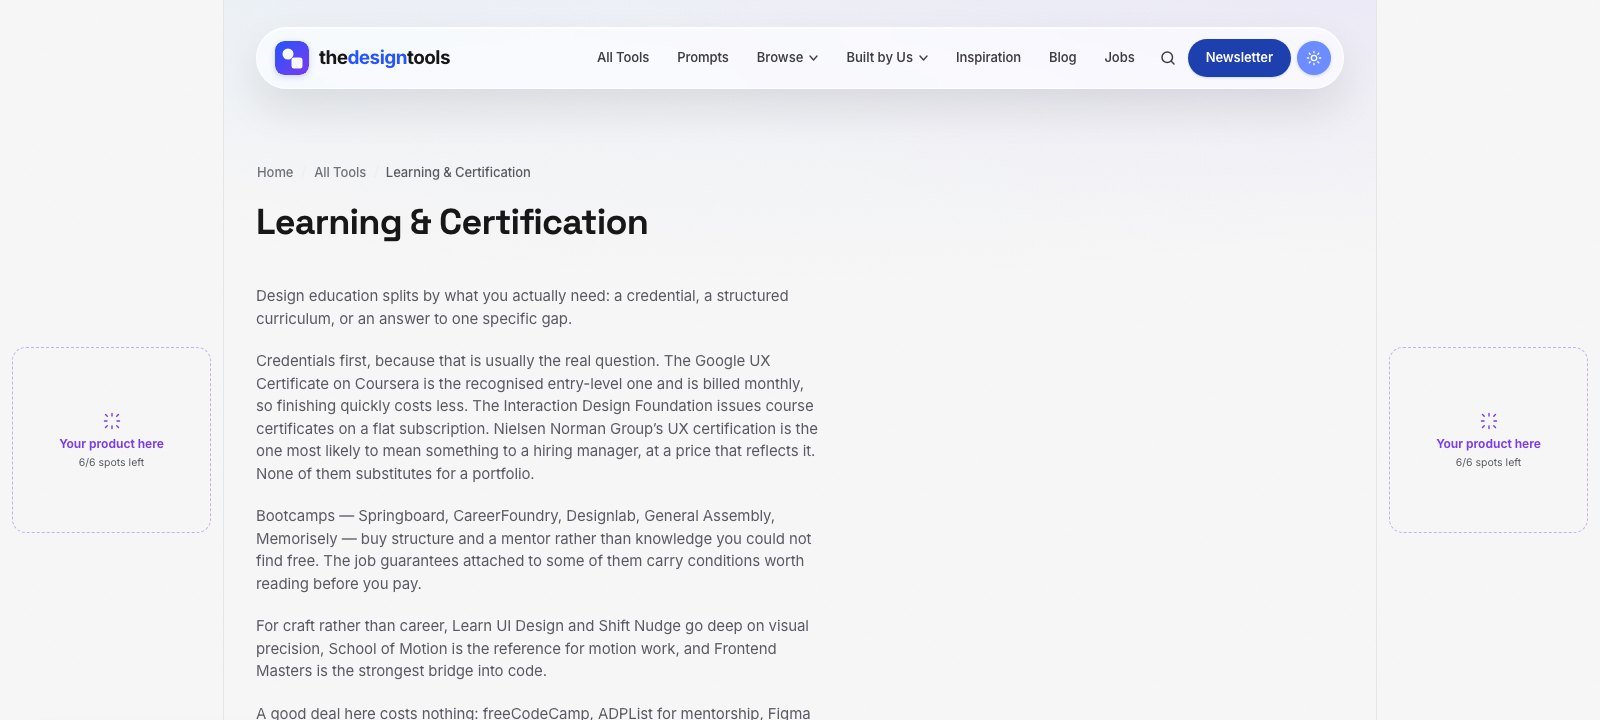Click left 'Your product here' ad text
The image size is (1600, 720).
tap(112, 444)
